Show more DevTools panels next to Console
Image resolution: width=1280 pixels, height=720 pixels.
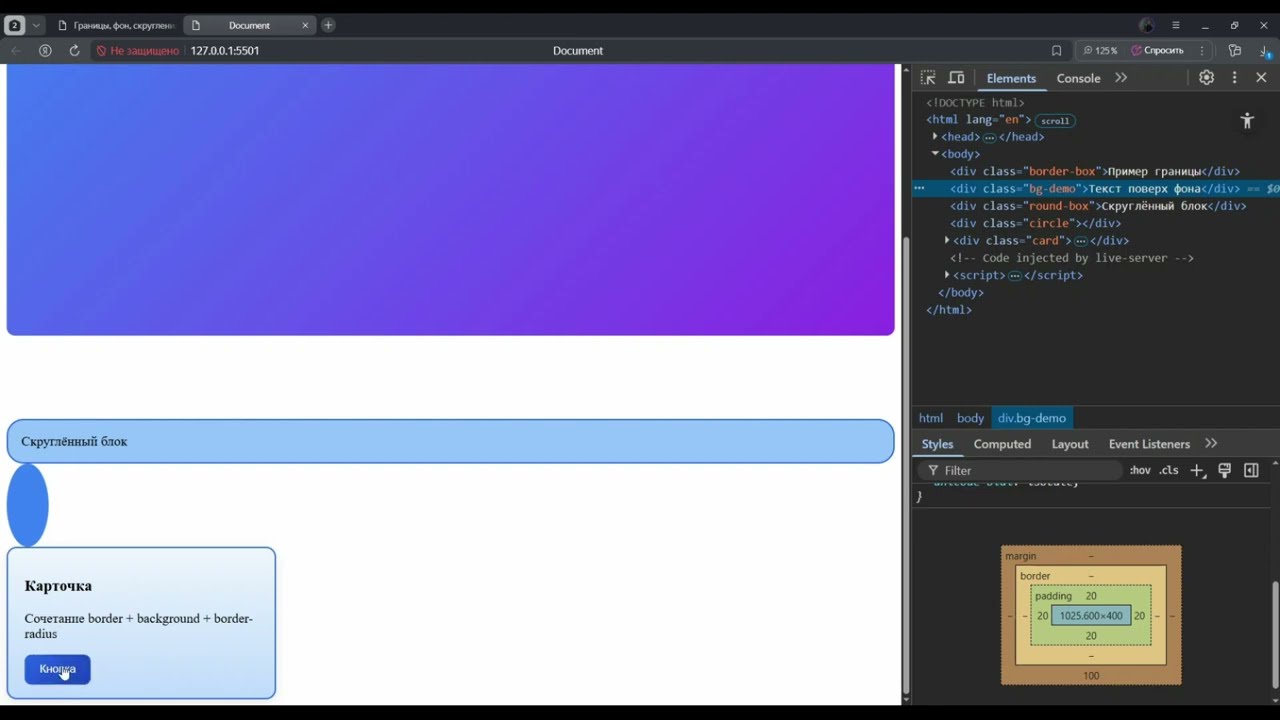pos(1121,78)
